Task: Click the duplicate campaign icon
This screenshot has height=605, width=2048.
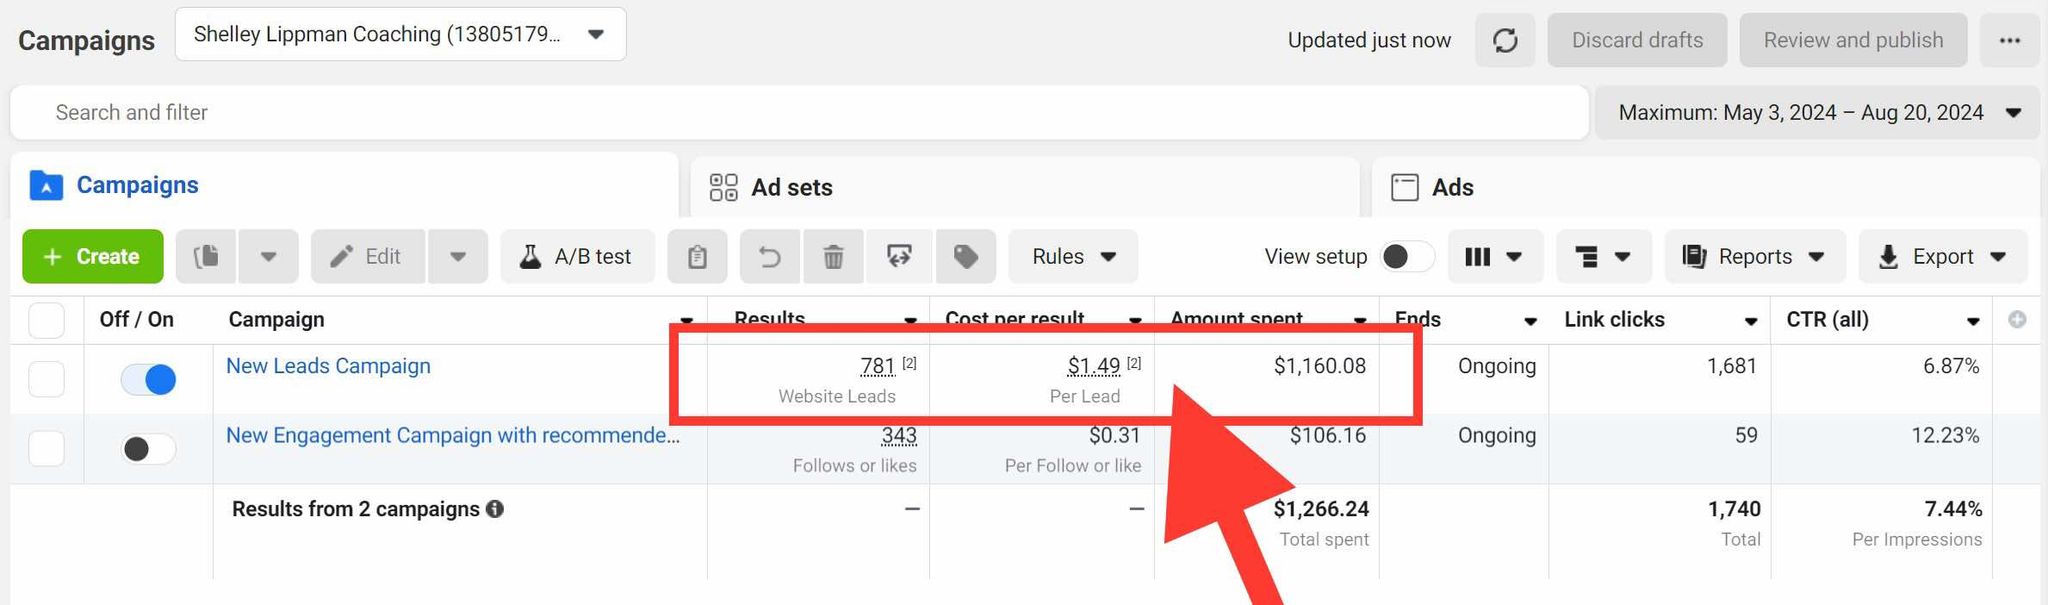Action: coord(207,257)
